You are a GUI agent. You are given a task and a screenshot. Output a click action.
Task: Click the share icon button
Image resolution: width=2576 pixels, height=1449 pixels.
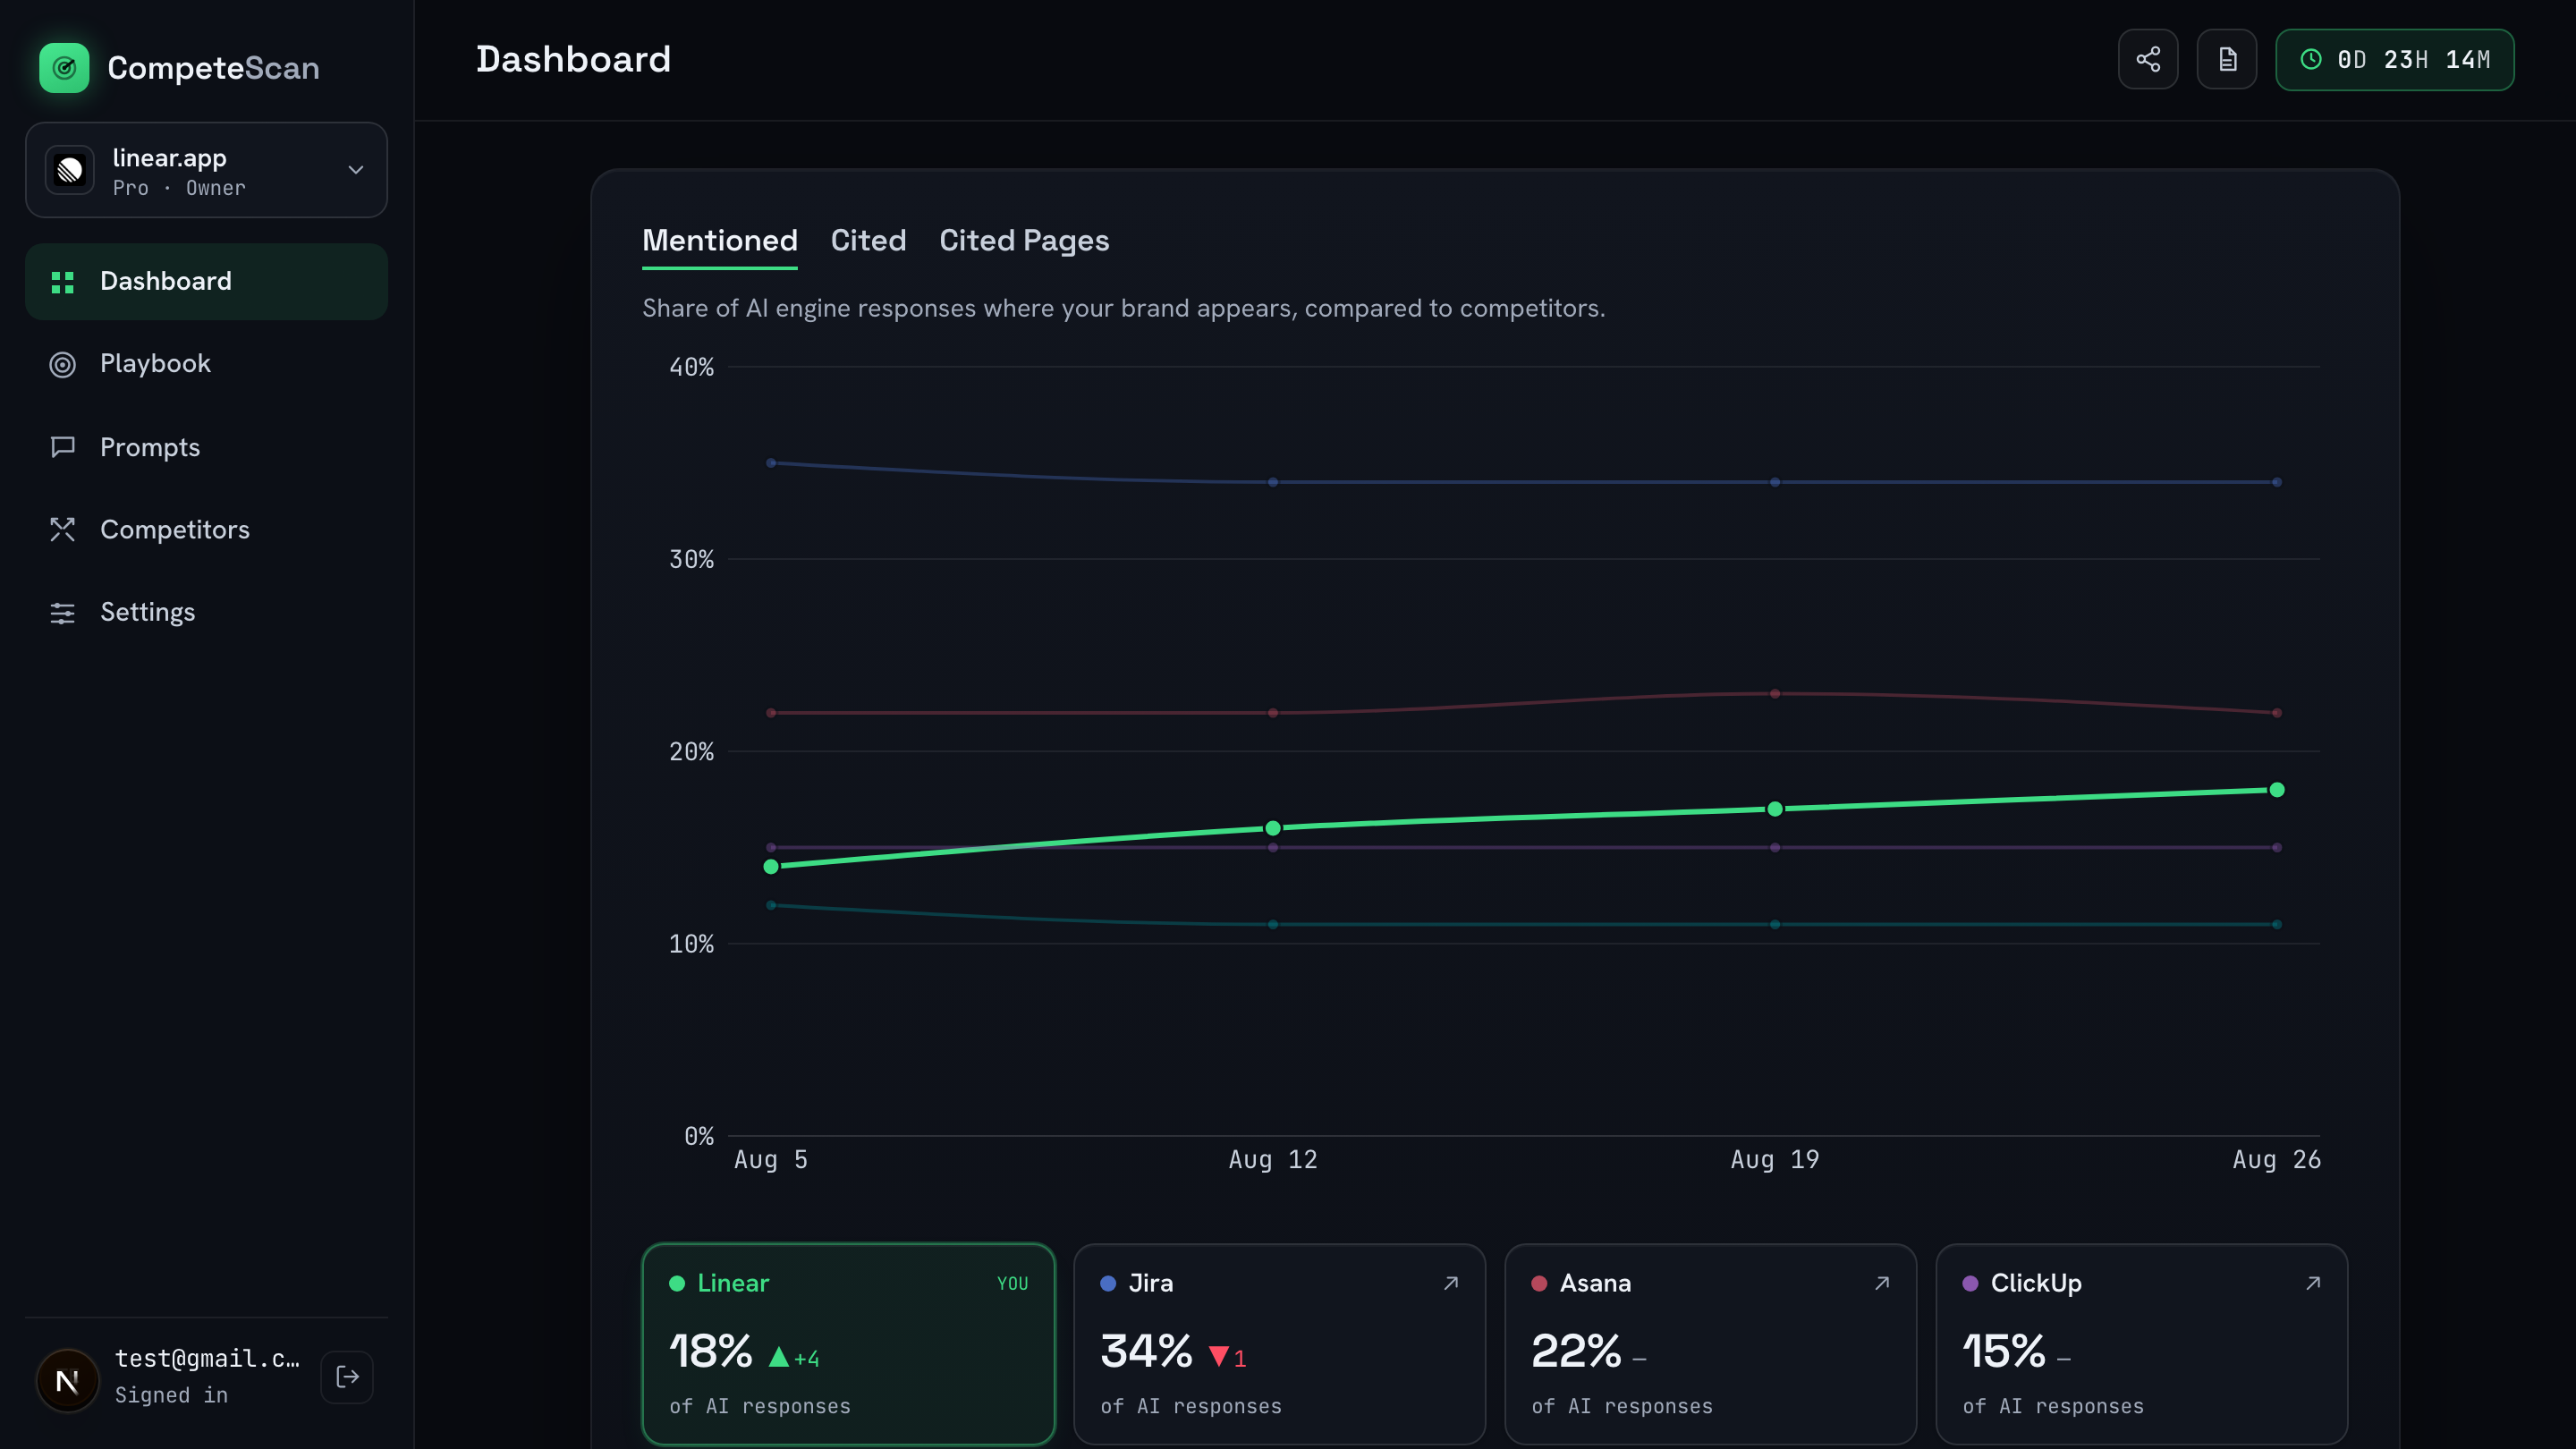tap(2148, 60)
